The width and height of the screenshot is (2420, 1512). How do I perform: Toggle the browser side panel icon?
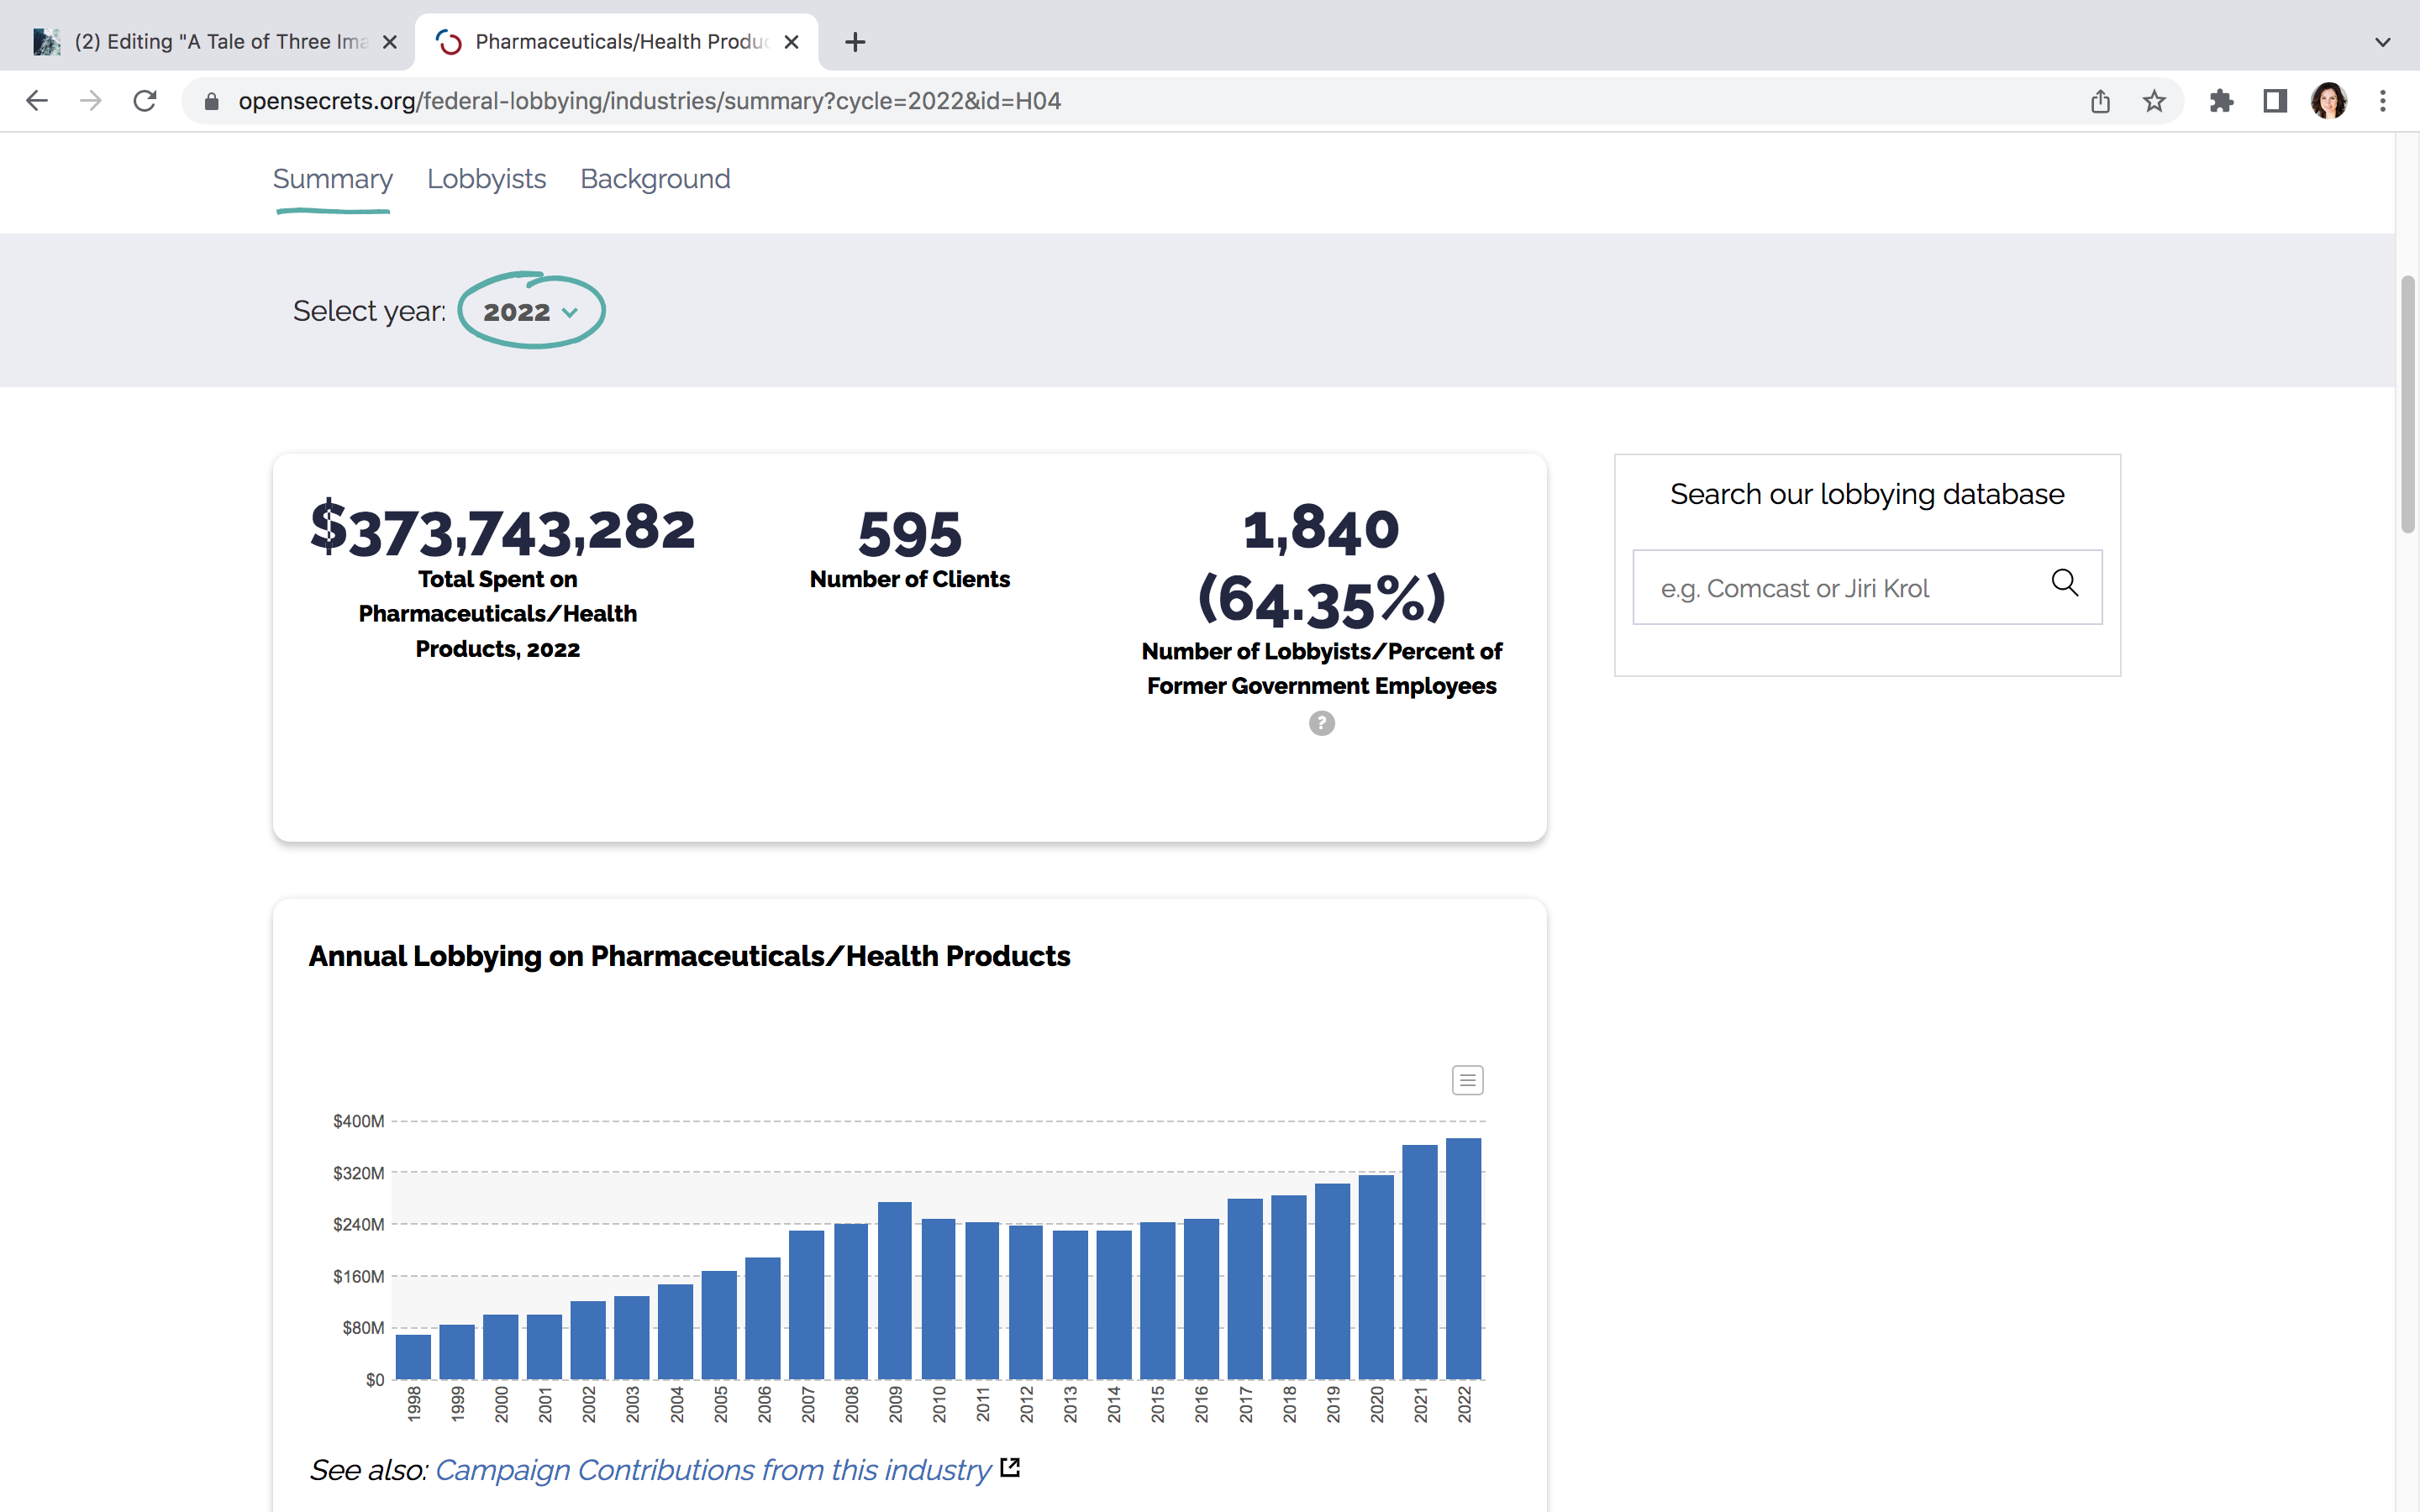2275,101
